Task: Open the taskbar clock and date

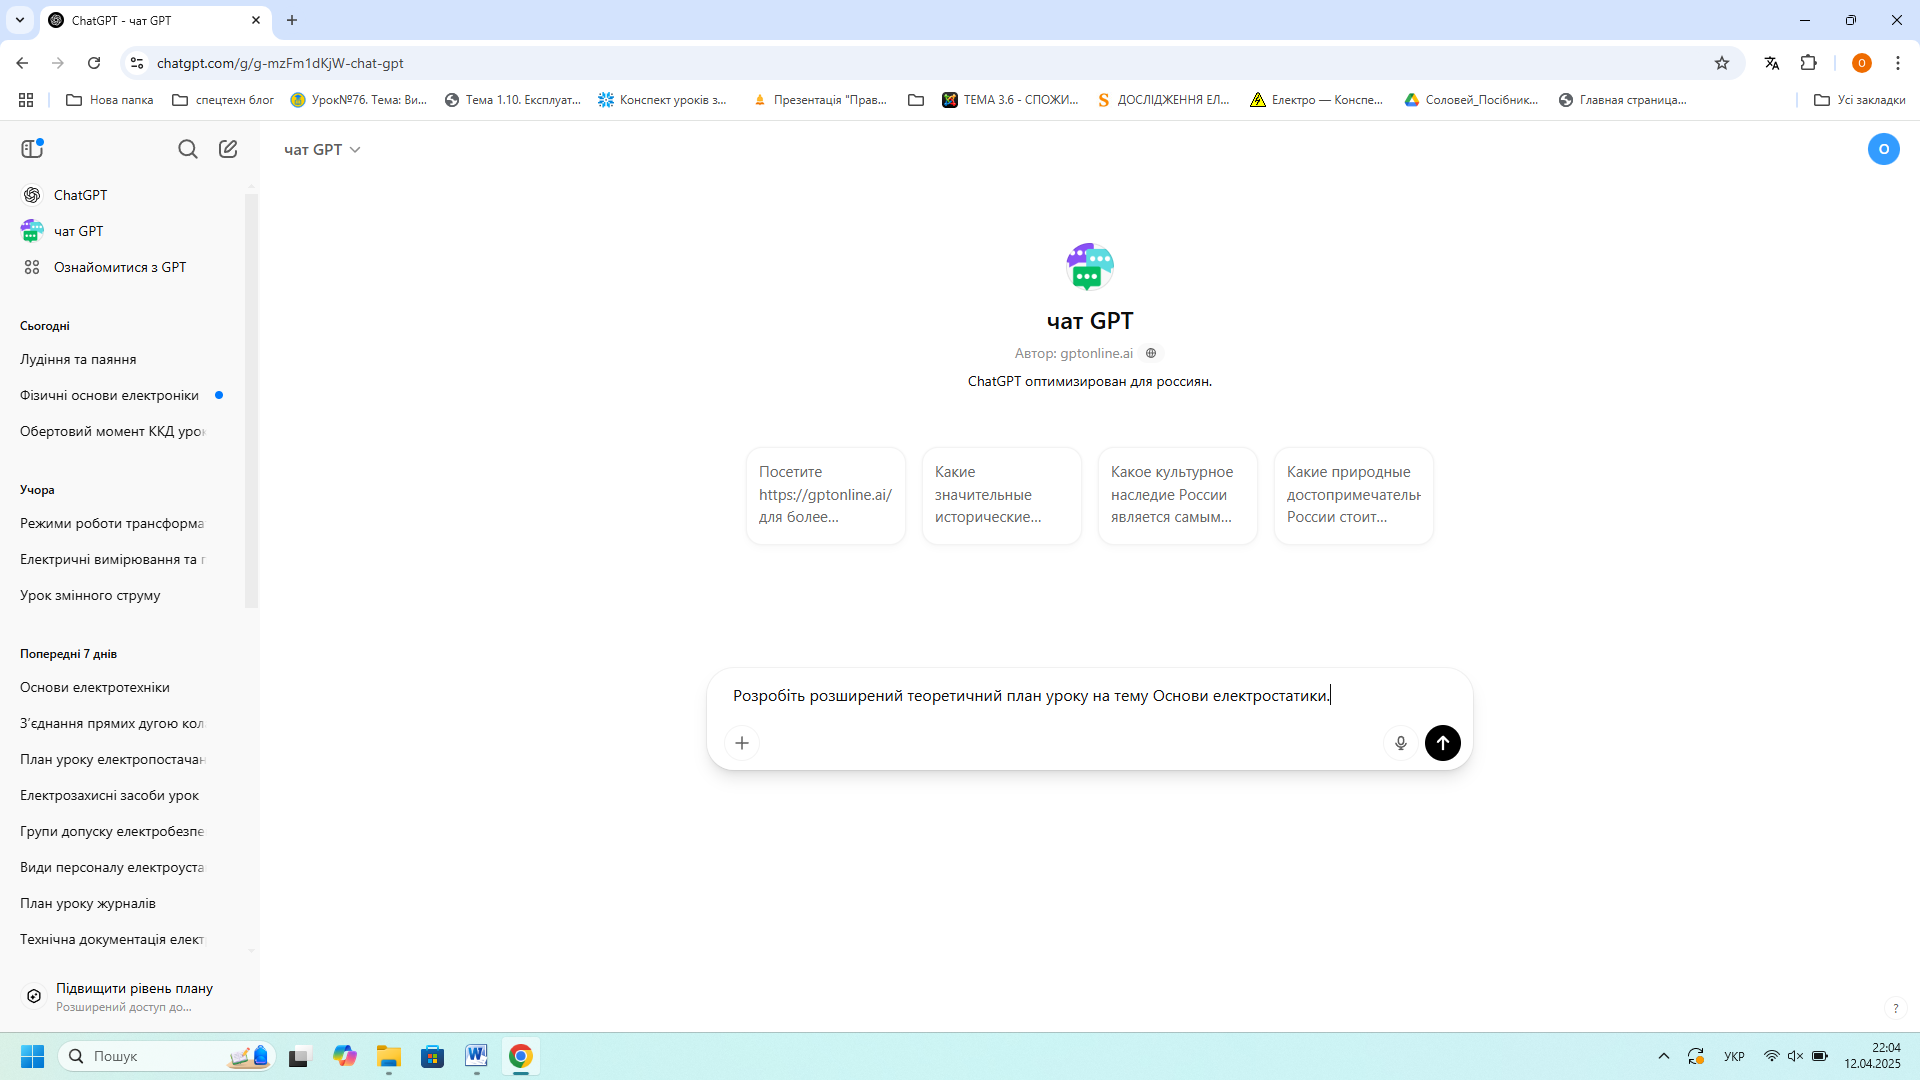Action: (1872, 1056)
